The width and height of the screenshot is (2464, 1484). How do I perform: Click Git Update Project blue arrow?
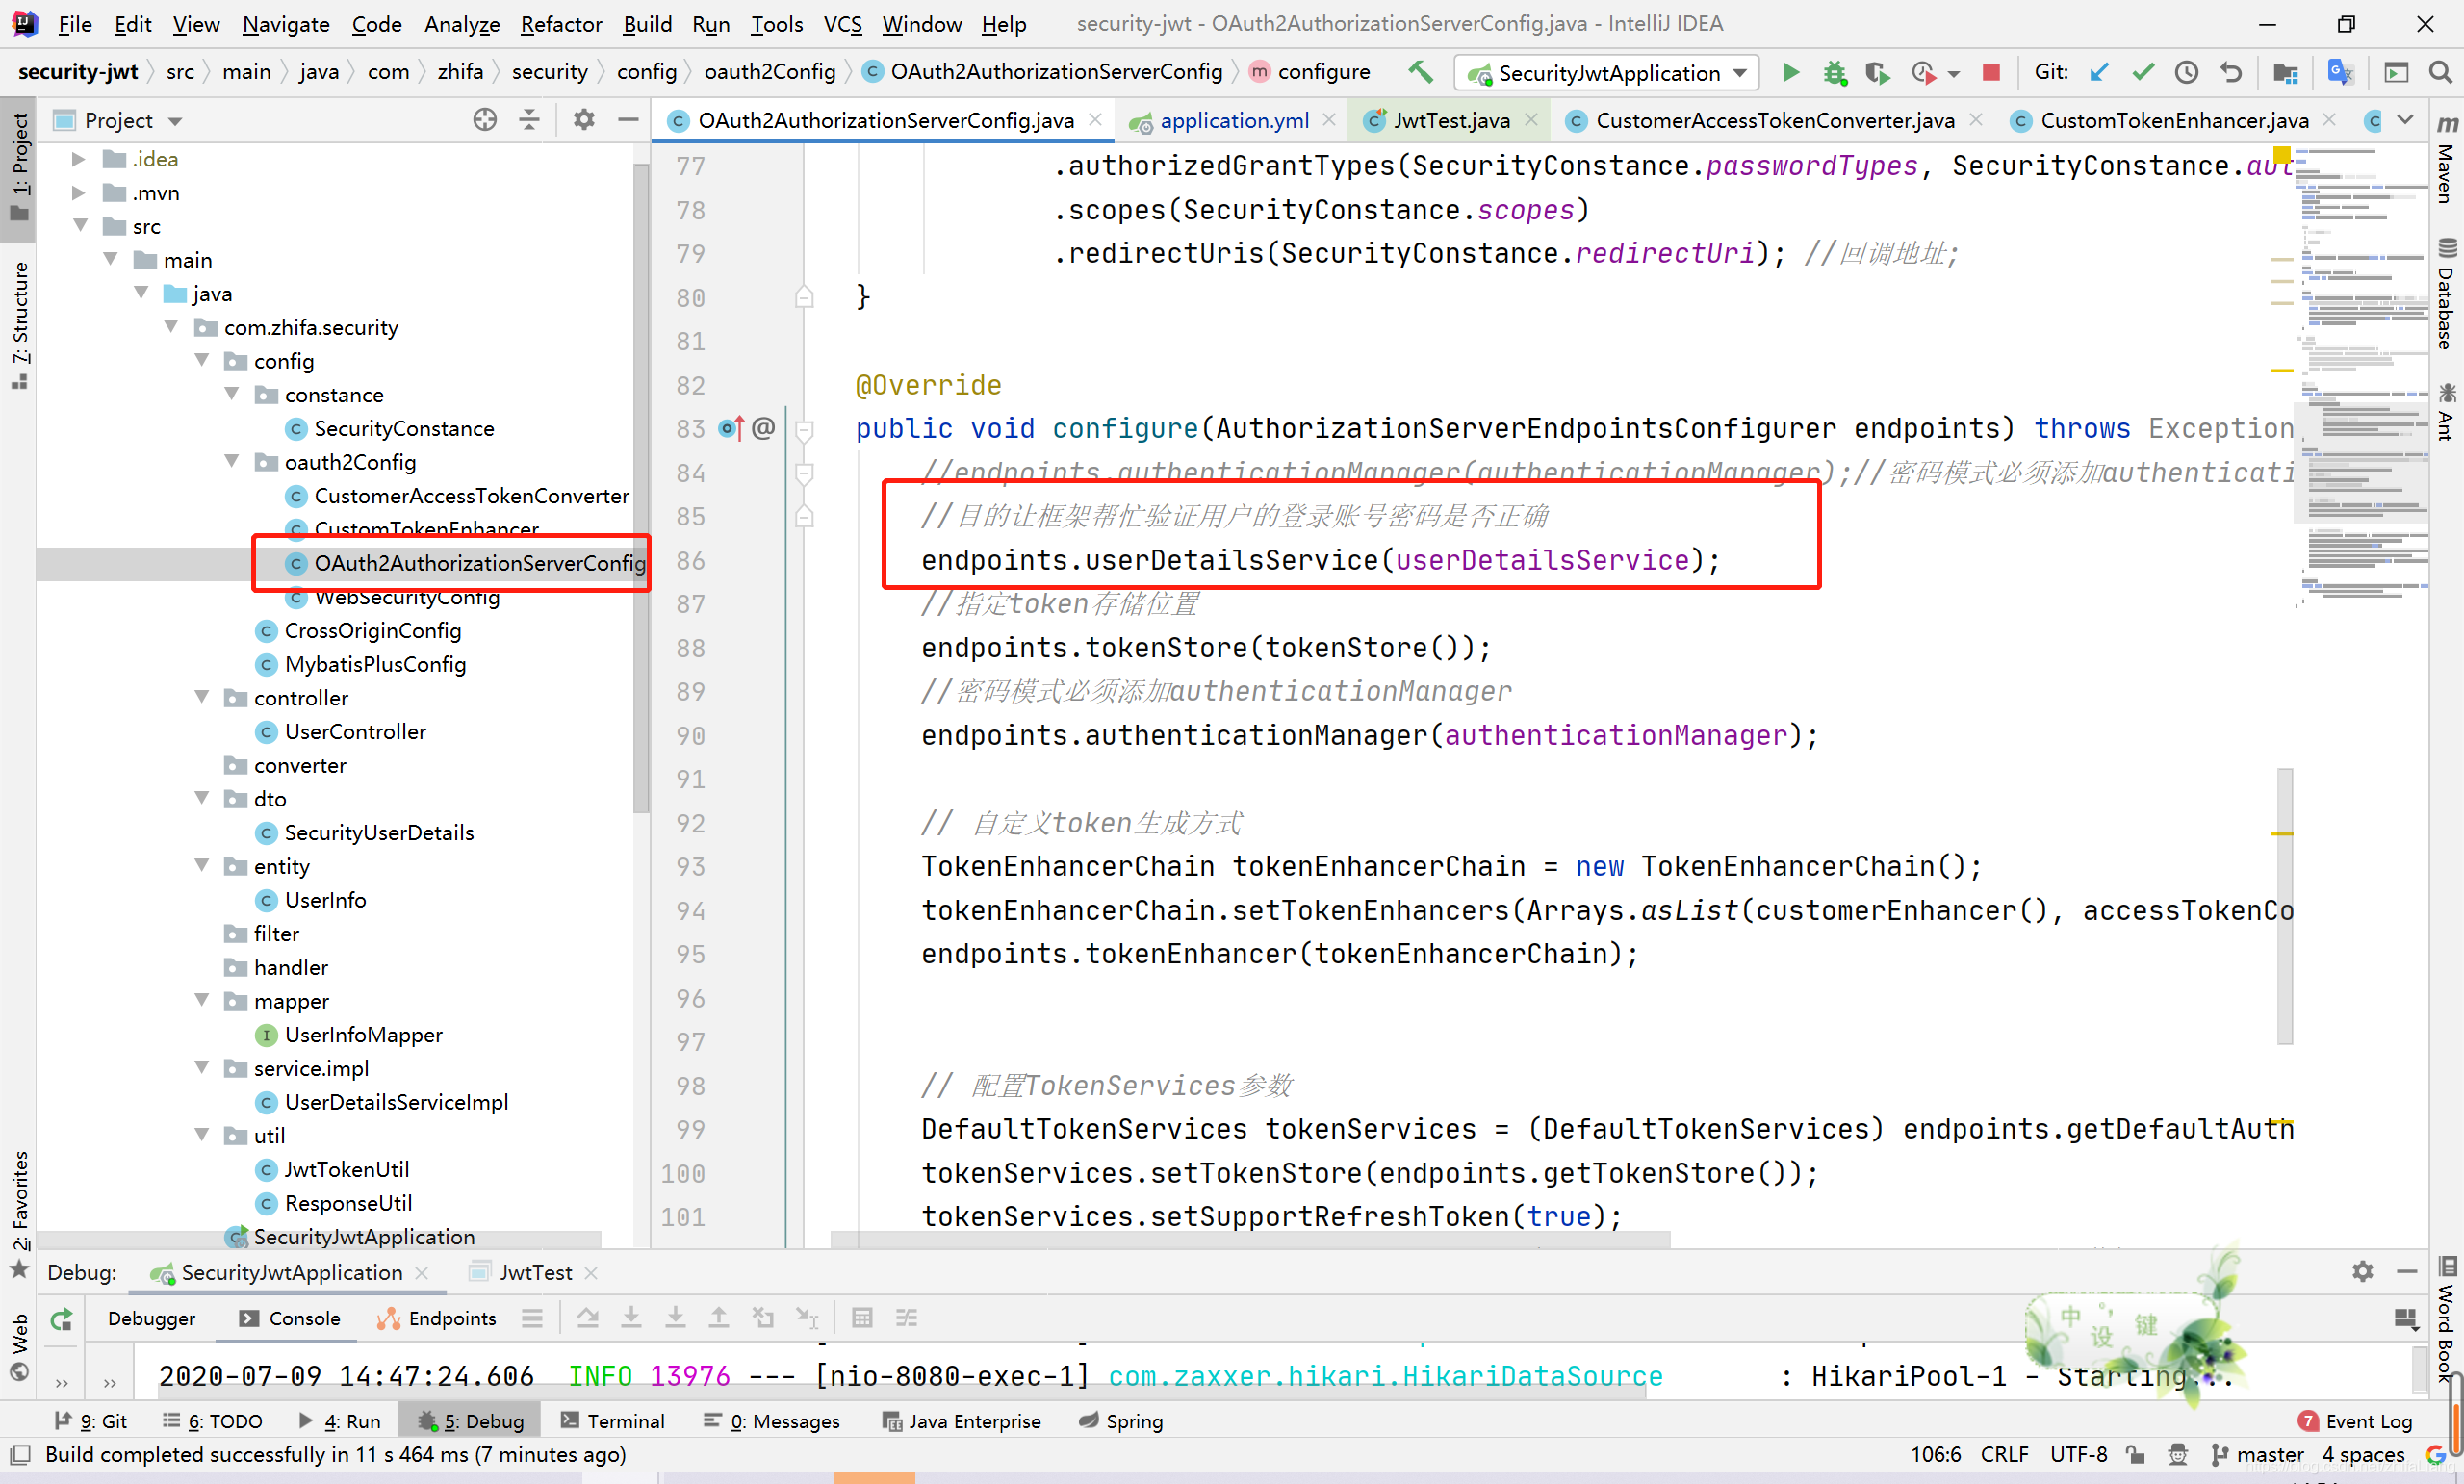coord(2099,72)
